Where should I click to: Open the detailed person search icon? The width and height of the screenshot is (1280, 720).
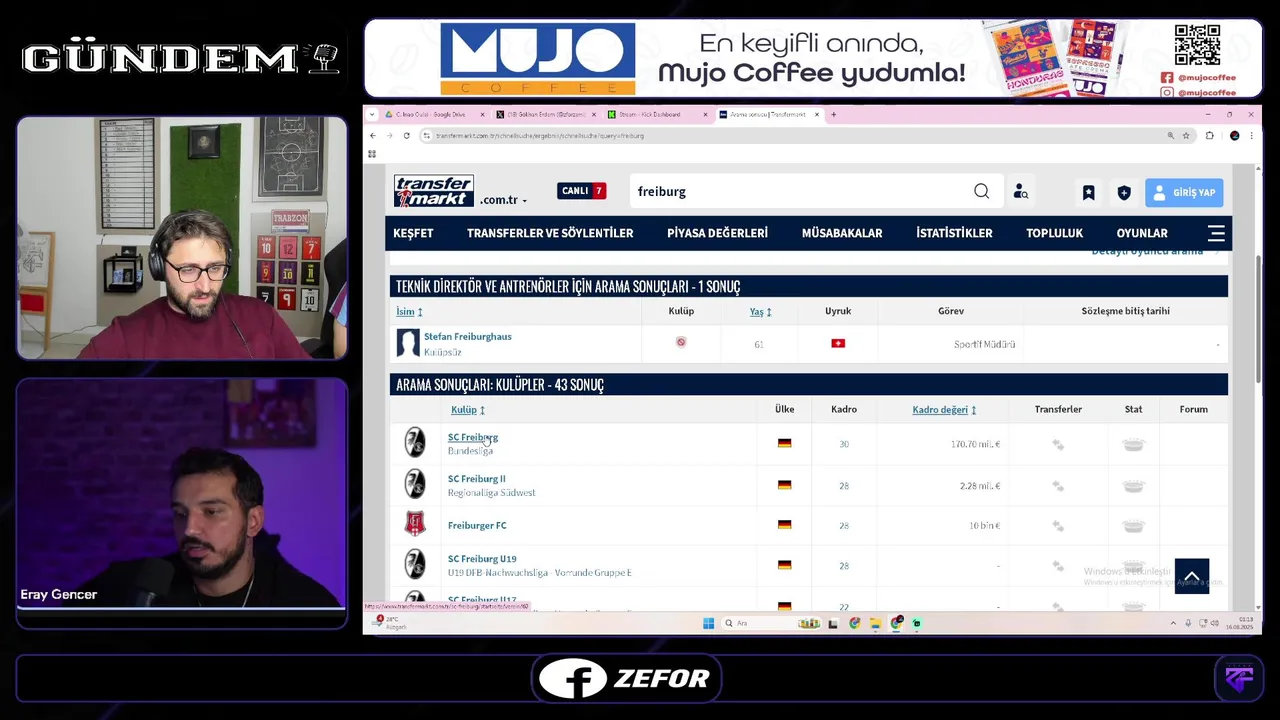point(1020,191)
